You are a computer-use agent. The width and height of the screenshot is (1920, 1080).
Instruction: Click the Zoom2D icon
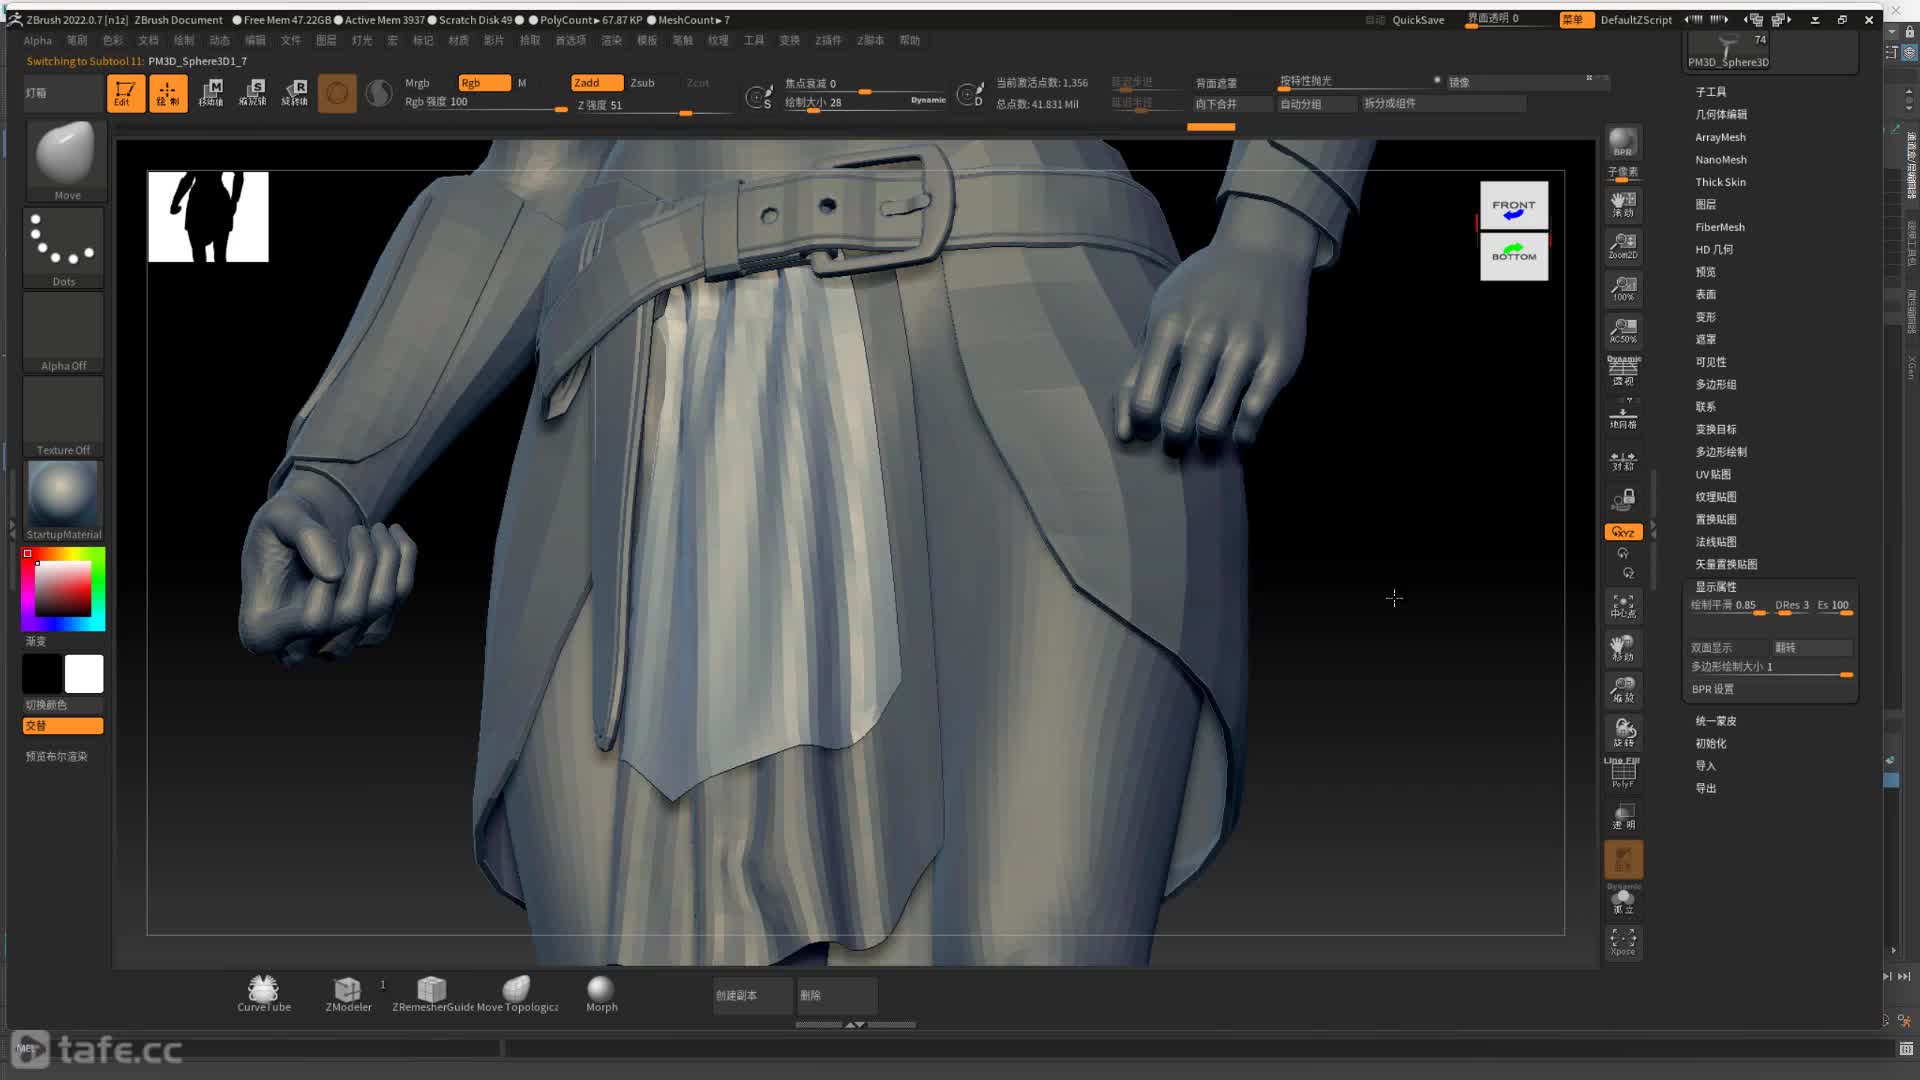(1623, 247)
